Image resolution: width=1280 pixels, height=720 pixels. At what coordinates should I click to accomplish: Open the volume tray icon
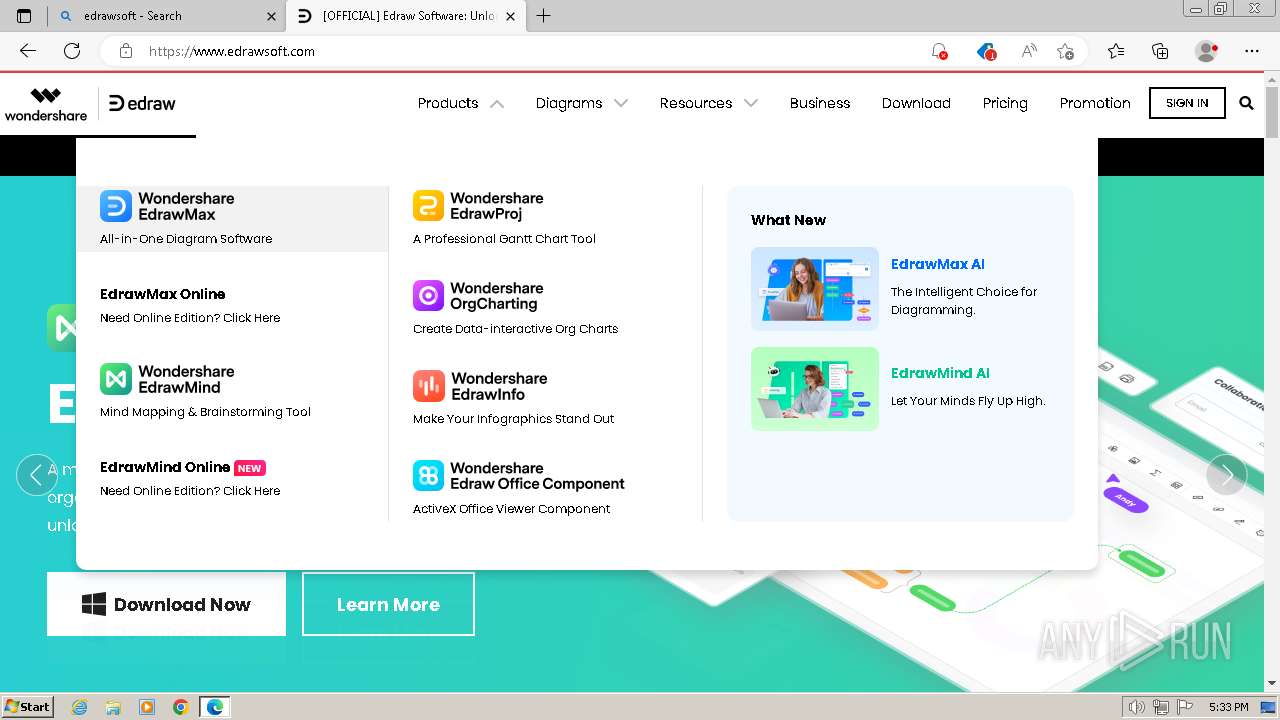1136,707
